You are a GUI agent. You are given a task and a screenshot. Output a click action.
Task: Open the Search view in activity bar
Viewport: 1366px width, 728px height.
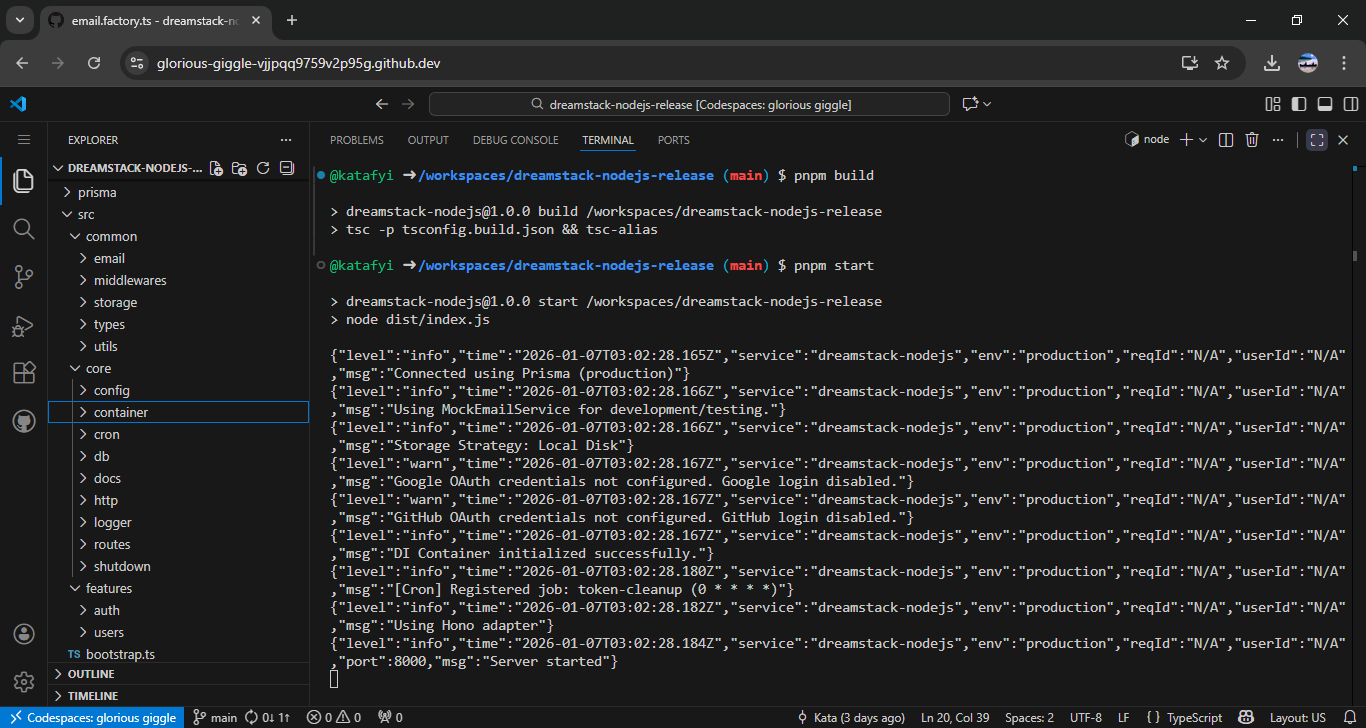point(24,229)
